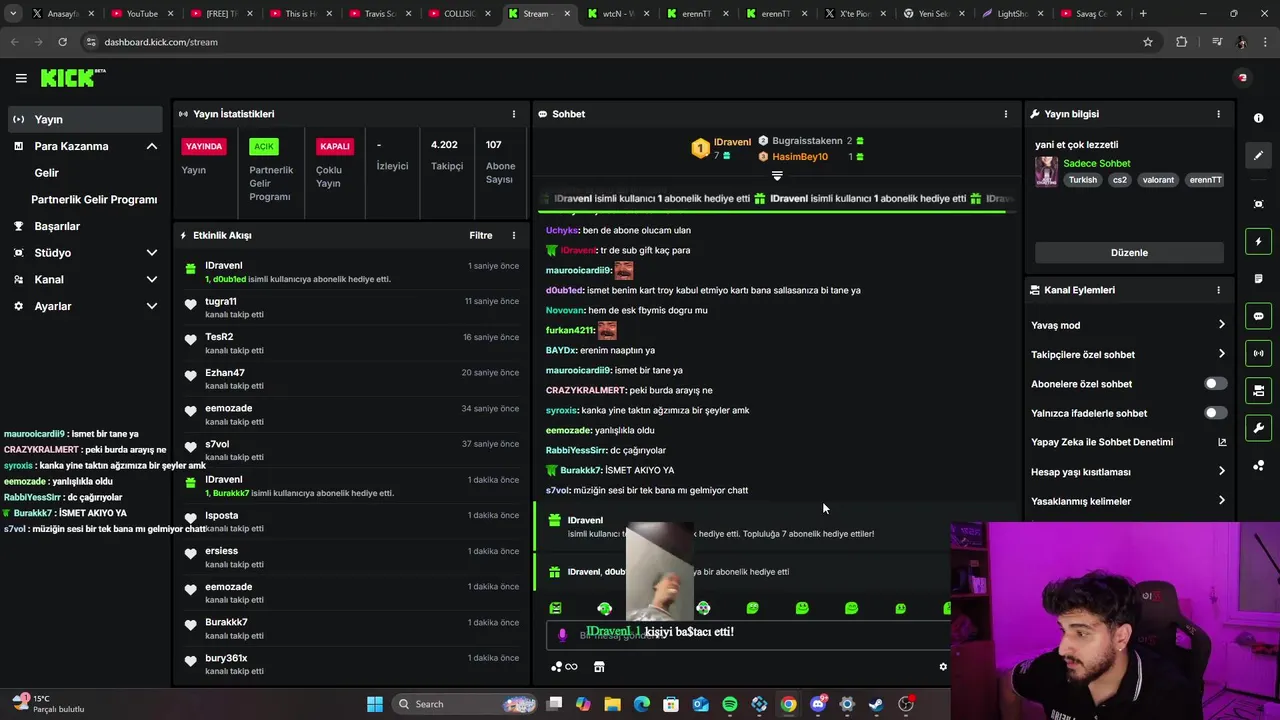The image size is (1280, 720).
Task: Collapse the Para Kazanma sidebar section
Action: [x=152, y=146]
